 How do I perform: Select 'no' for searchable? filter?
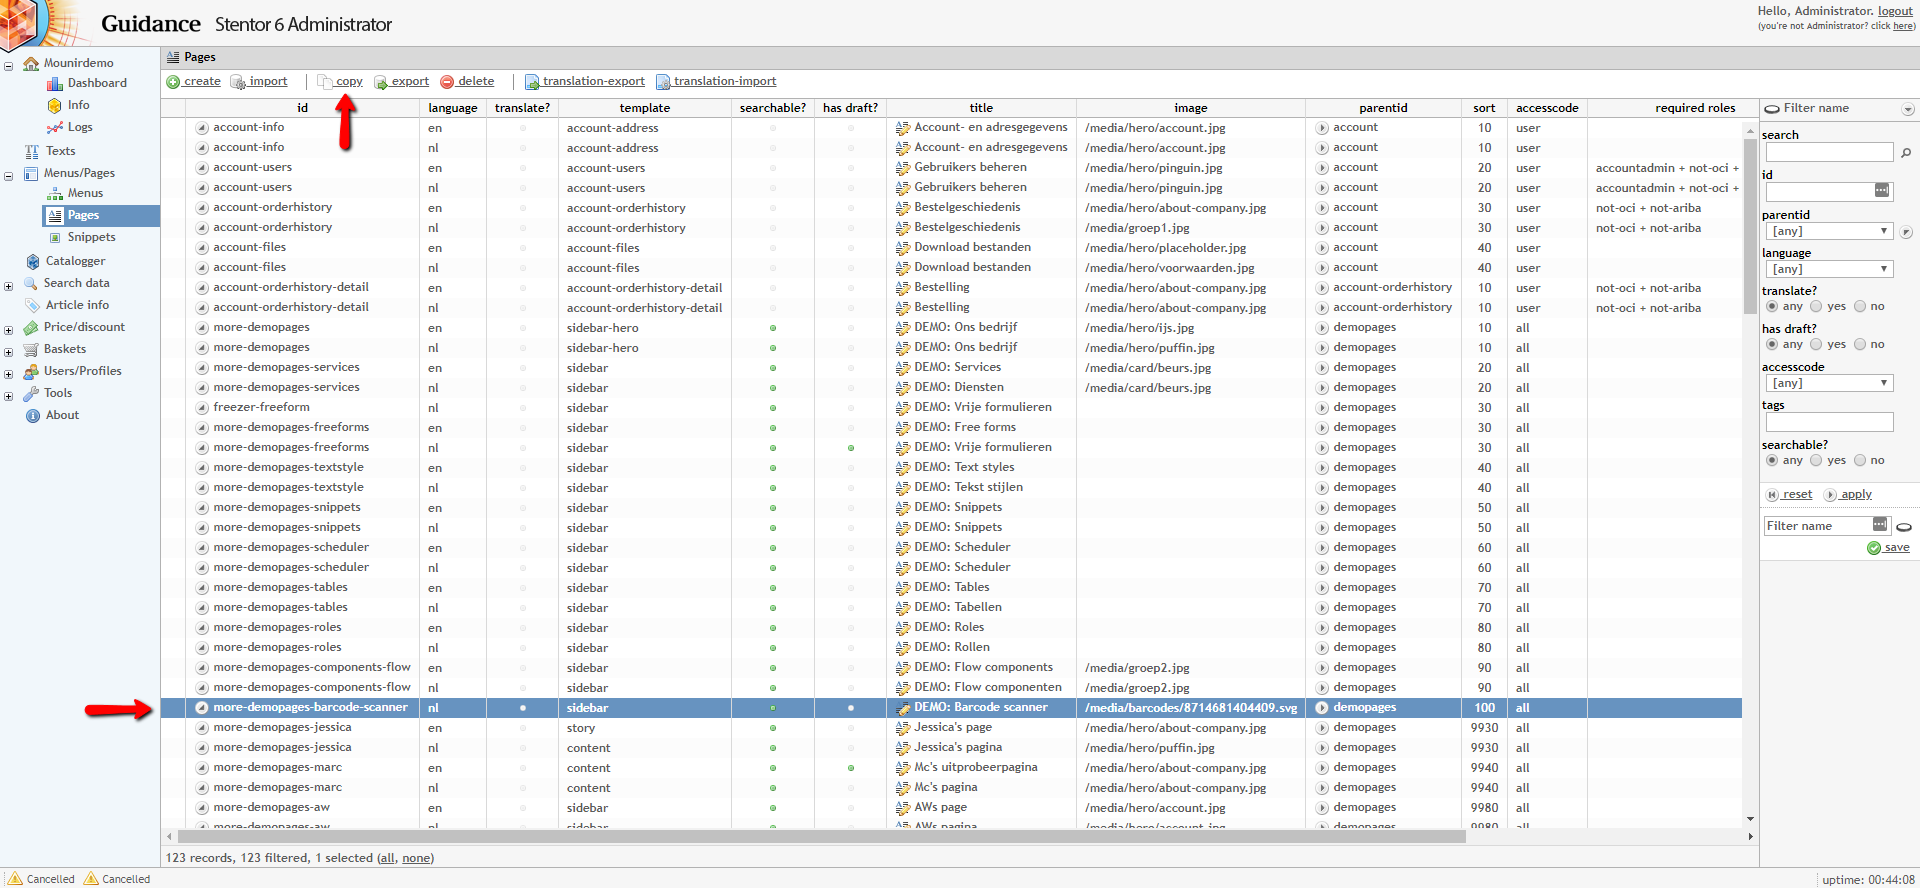pos(1860,461)
